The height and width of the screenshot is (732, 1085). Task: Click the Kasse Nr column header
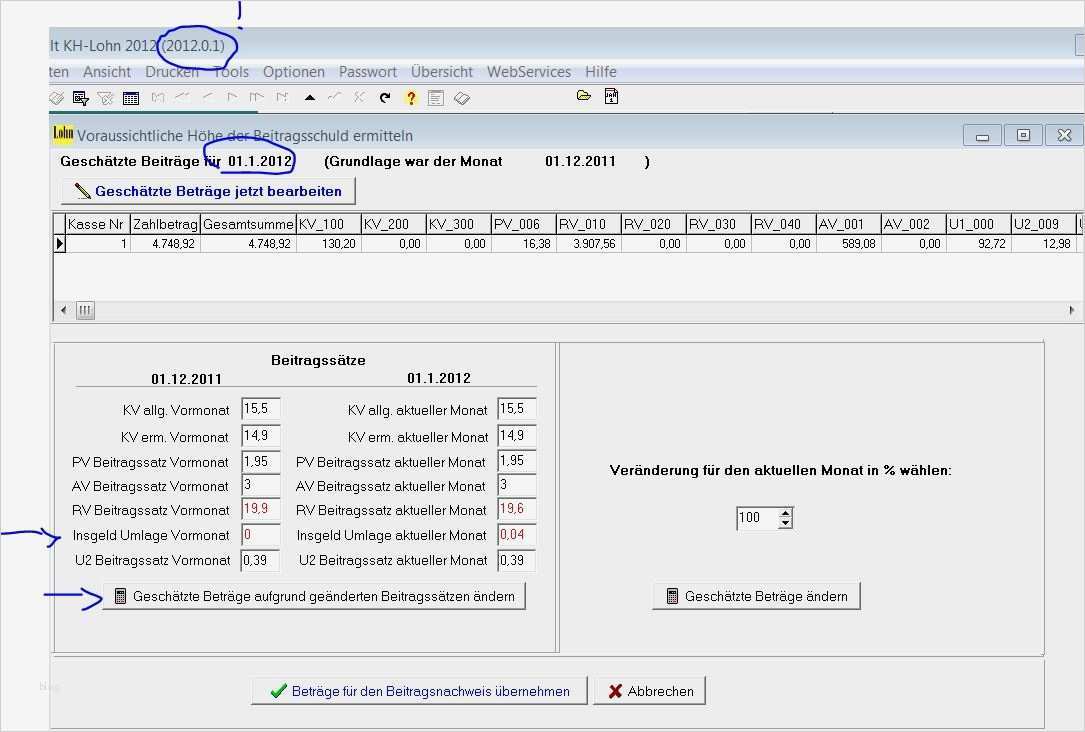pos(98,224)
